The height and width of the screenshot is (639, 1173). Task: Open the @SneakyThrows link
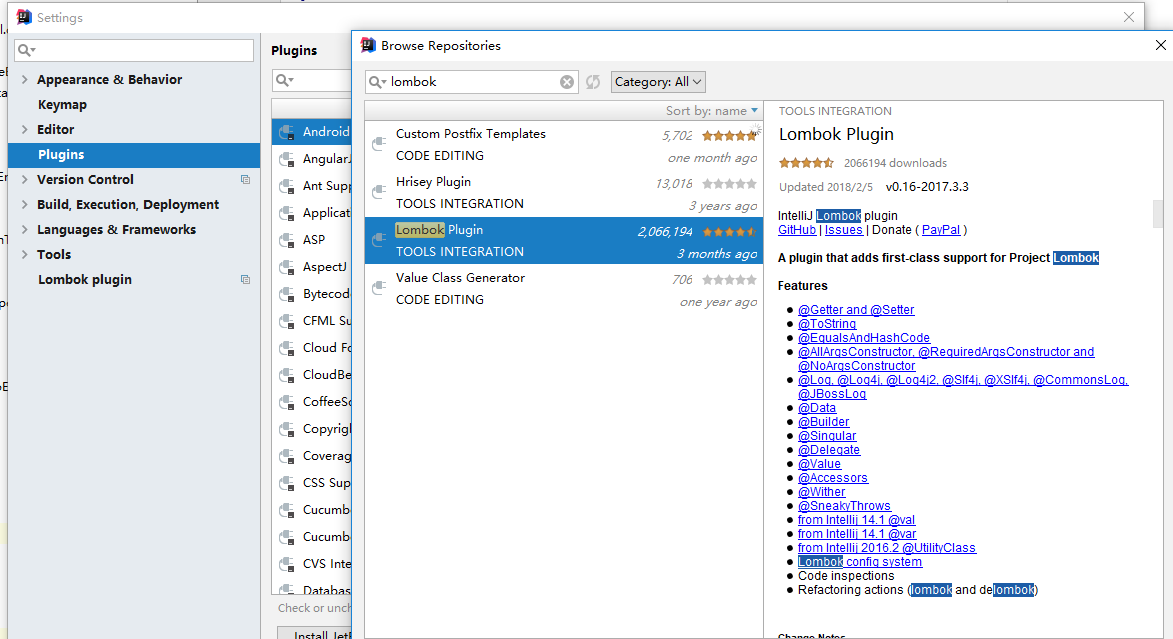pos(844,506)
